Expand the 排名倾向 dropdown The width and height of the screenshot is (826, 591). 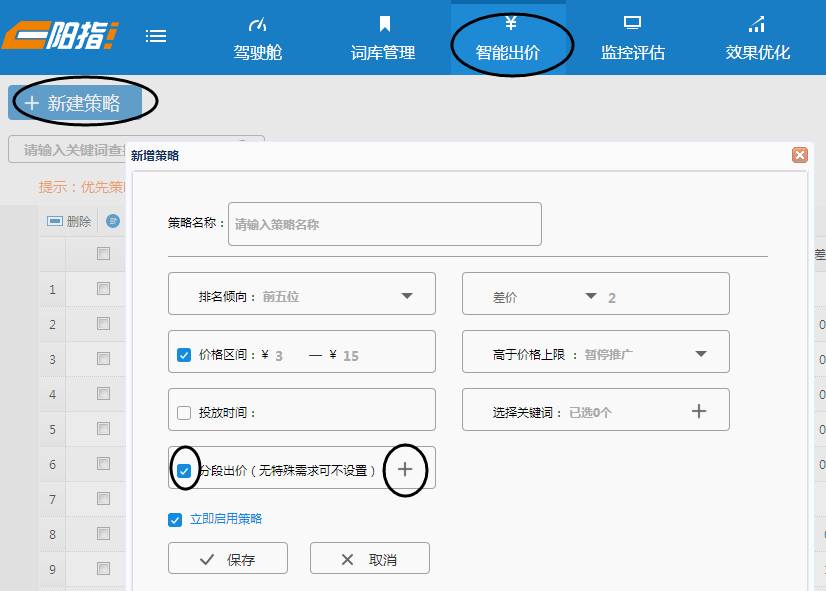coord(407,296)
